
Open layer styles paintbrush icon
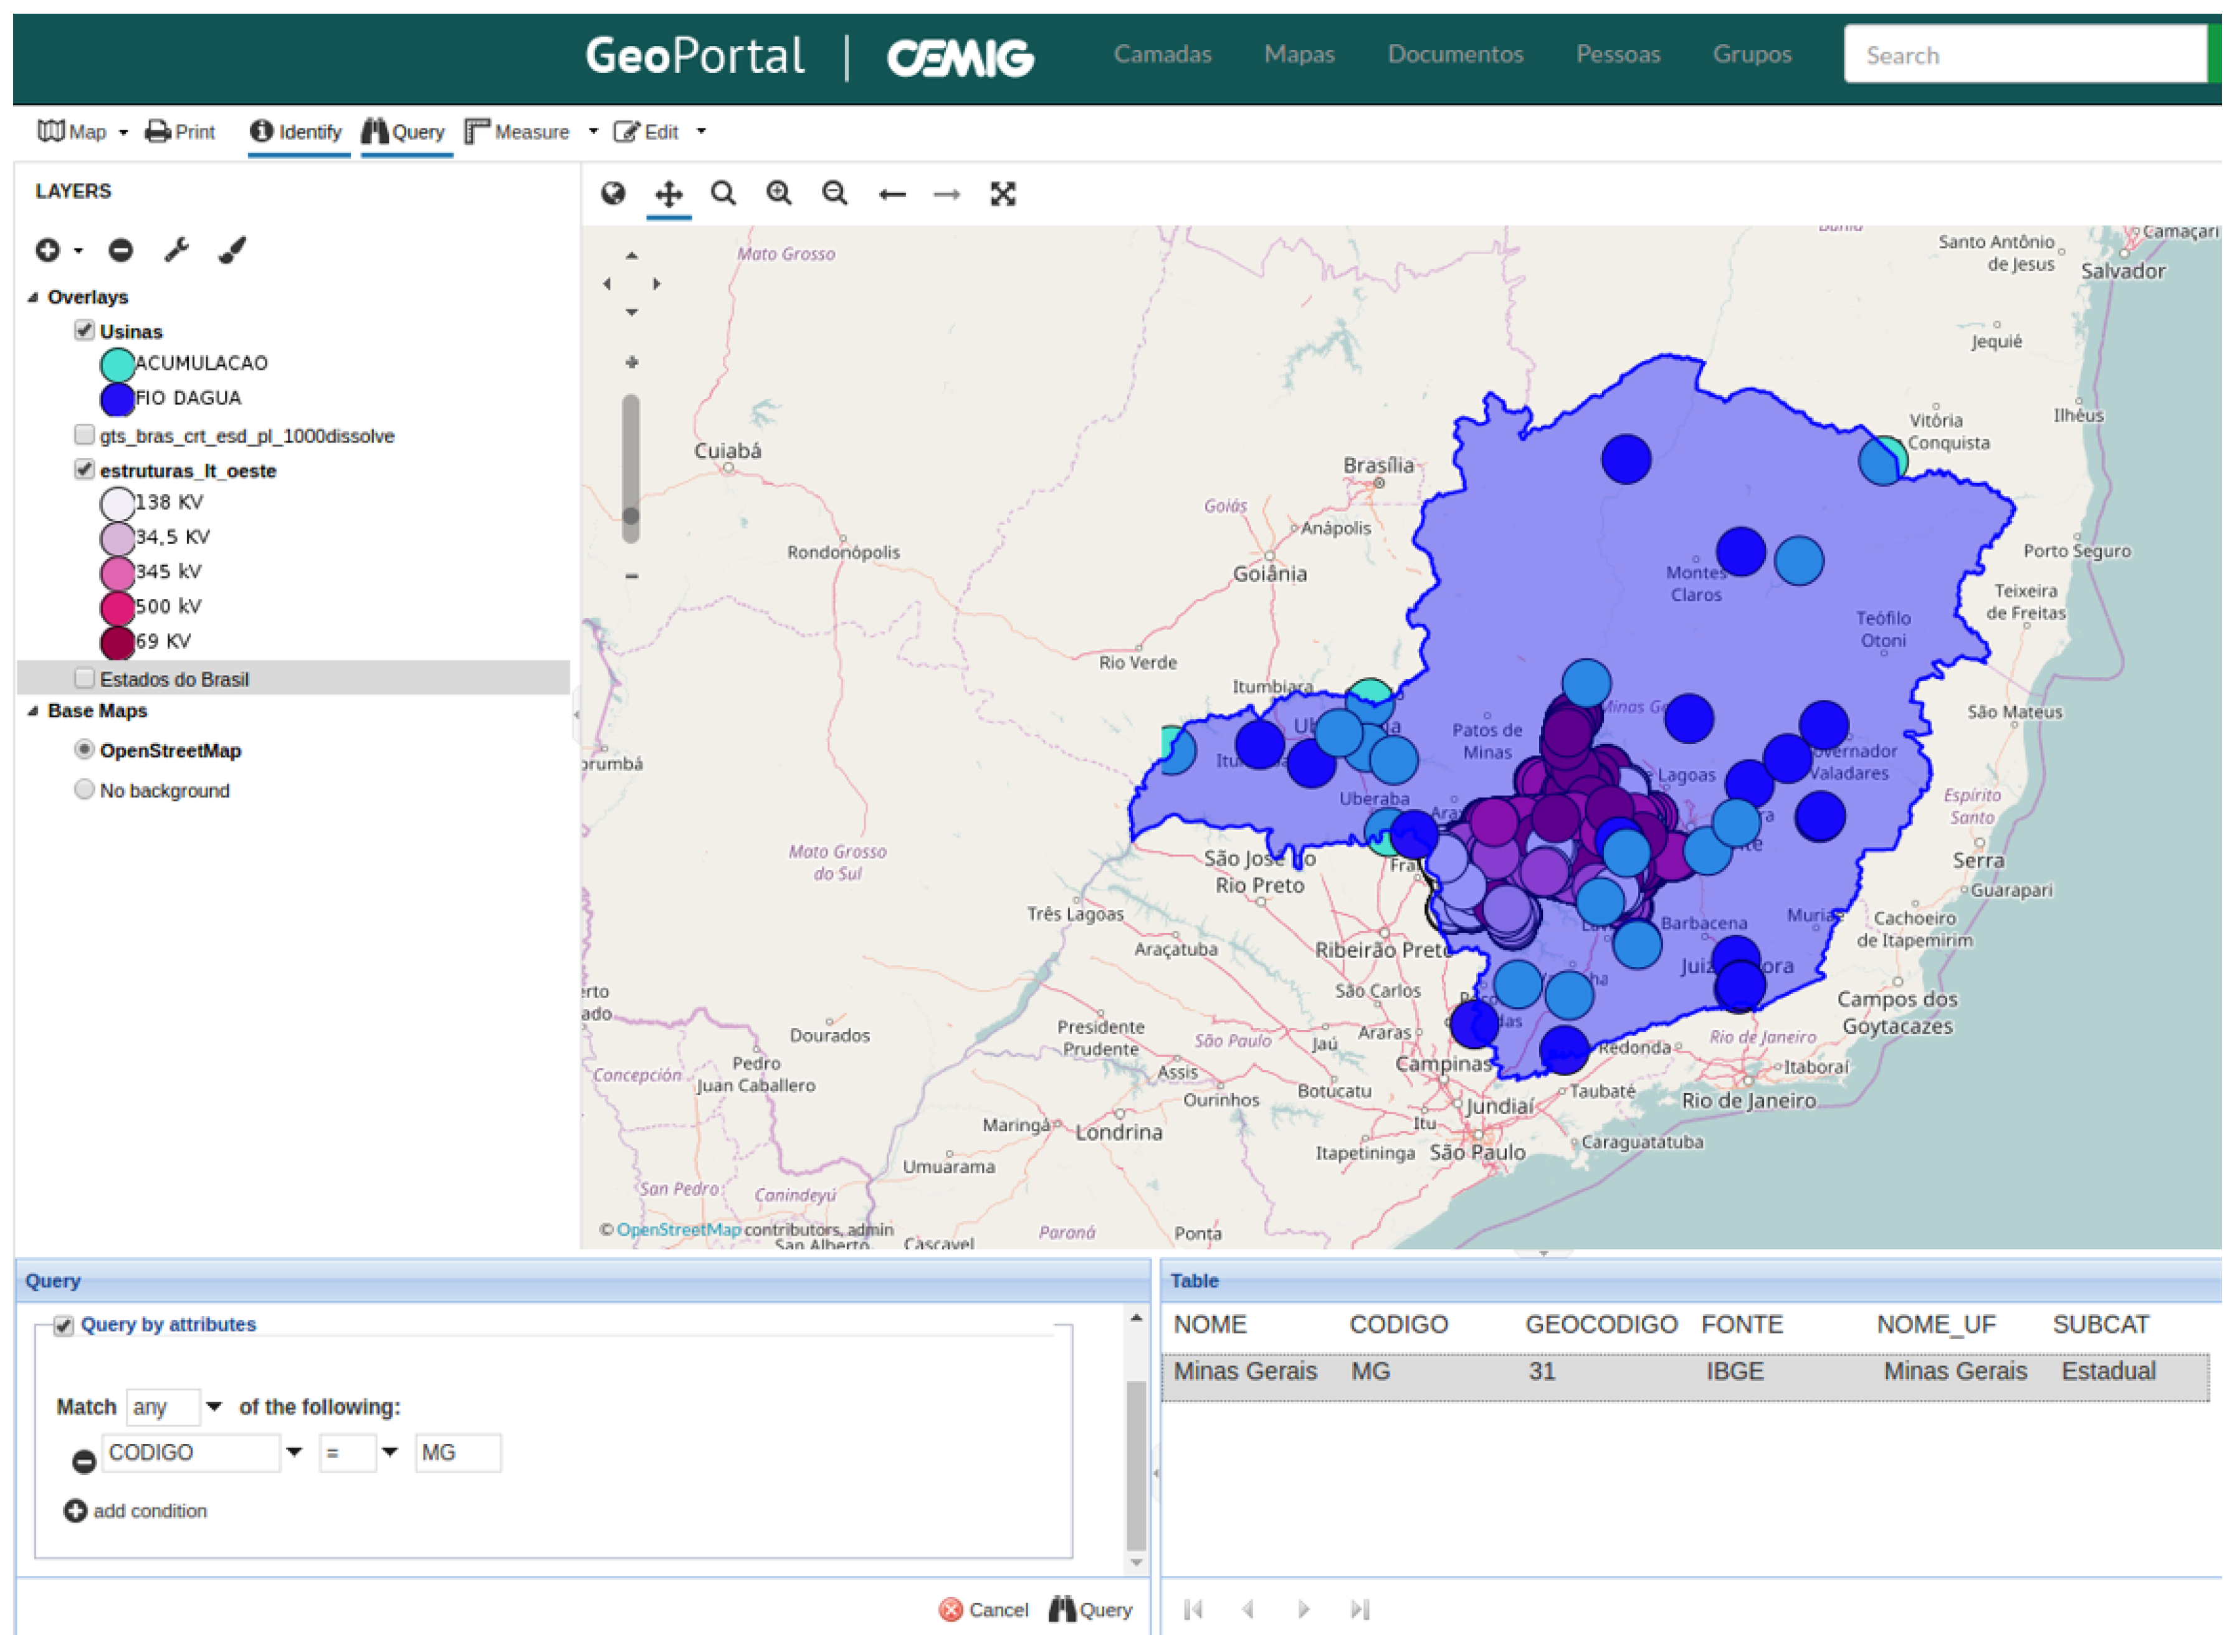pyautogui.click(x=233, y=250)
